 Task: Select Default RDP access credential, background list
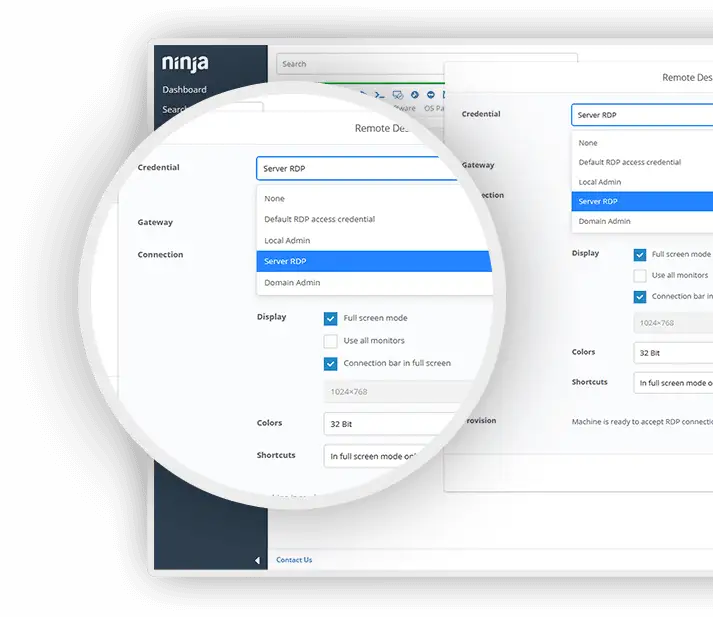click(x=642, y=162)
